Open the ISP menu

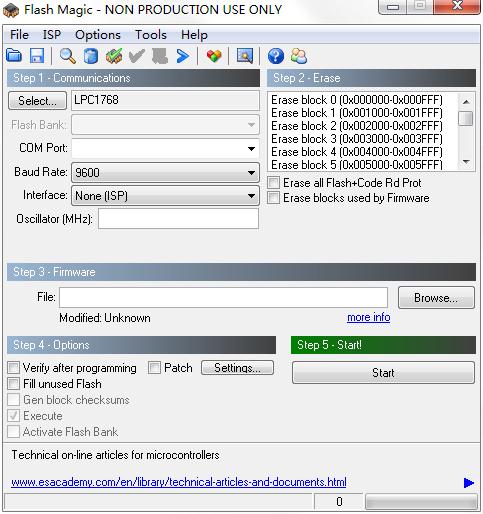tap(52, 35)
